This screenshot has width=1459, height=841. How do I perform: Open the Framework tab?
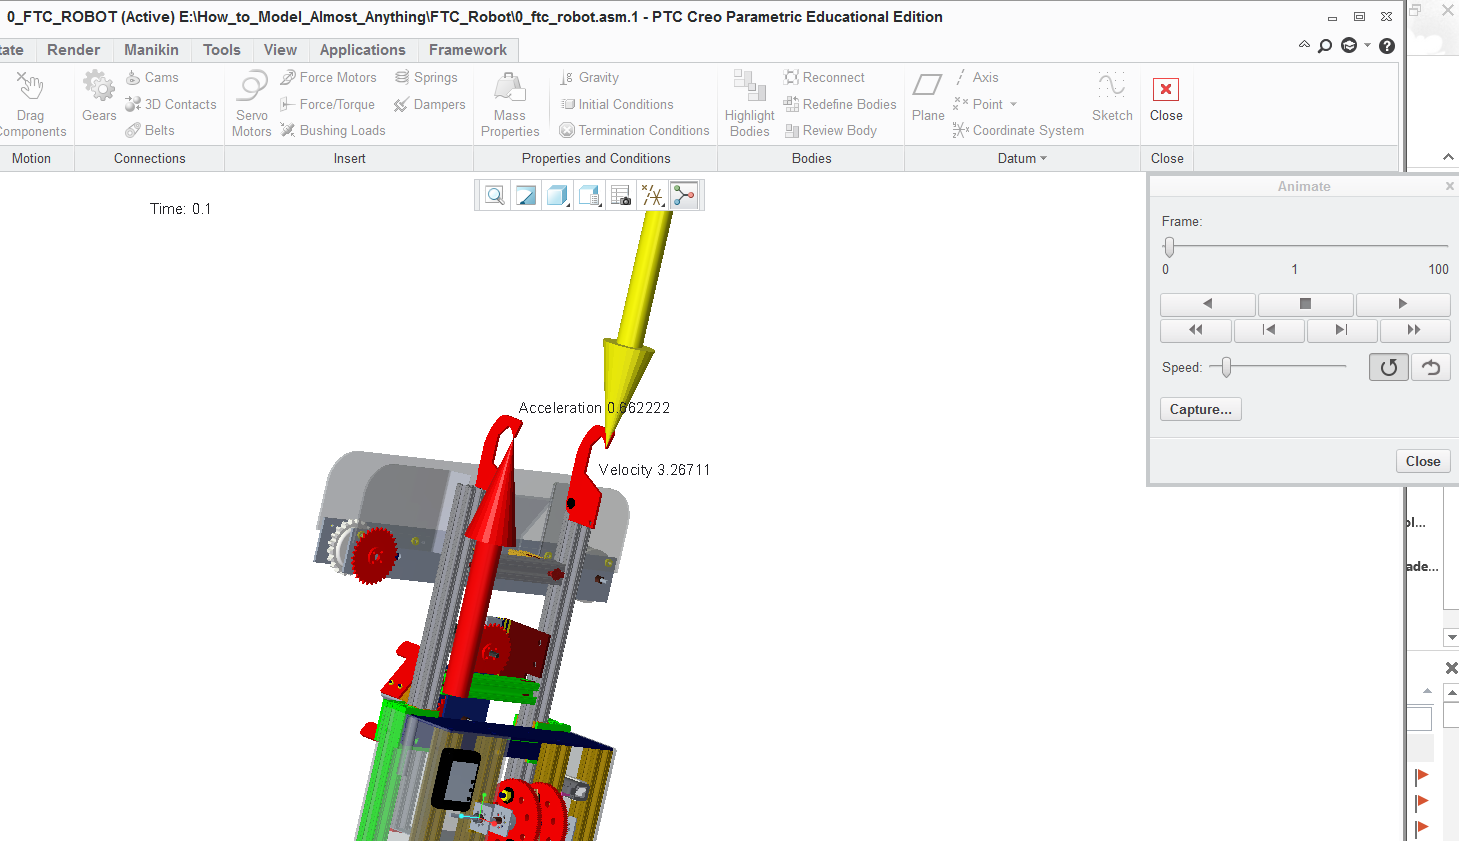[468, 50]
